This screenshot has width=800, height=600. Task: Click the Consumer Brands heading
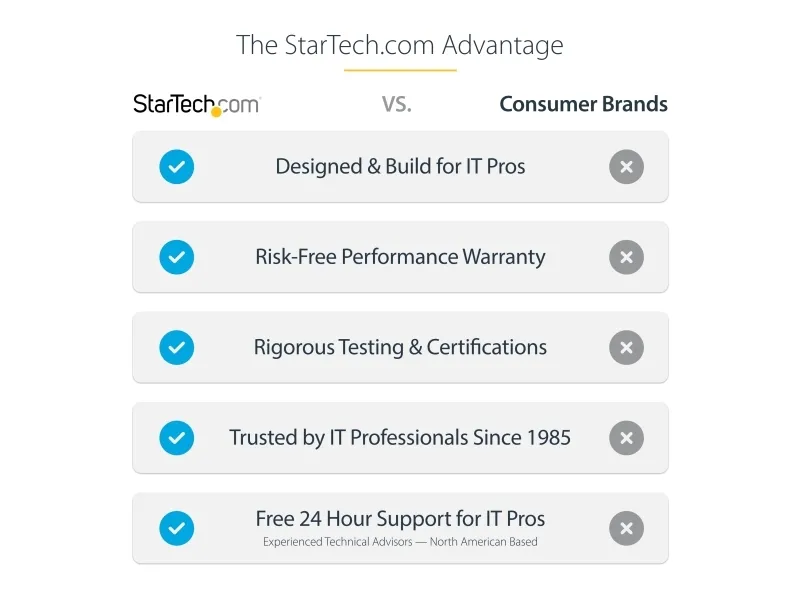[583, 104]
